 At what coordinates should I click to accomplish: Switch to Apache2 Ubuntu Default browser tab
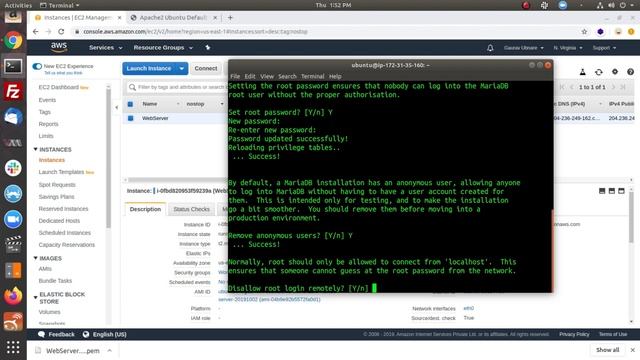[x=173, y=18]
